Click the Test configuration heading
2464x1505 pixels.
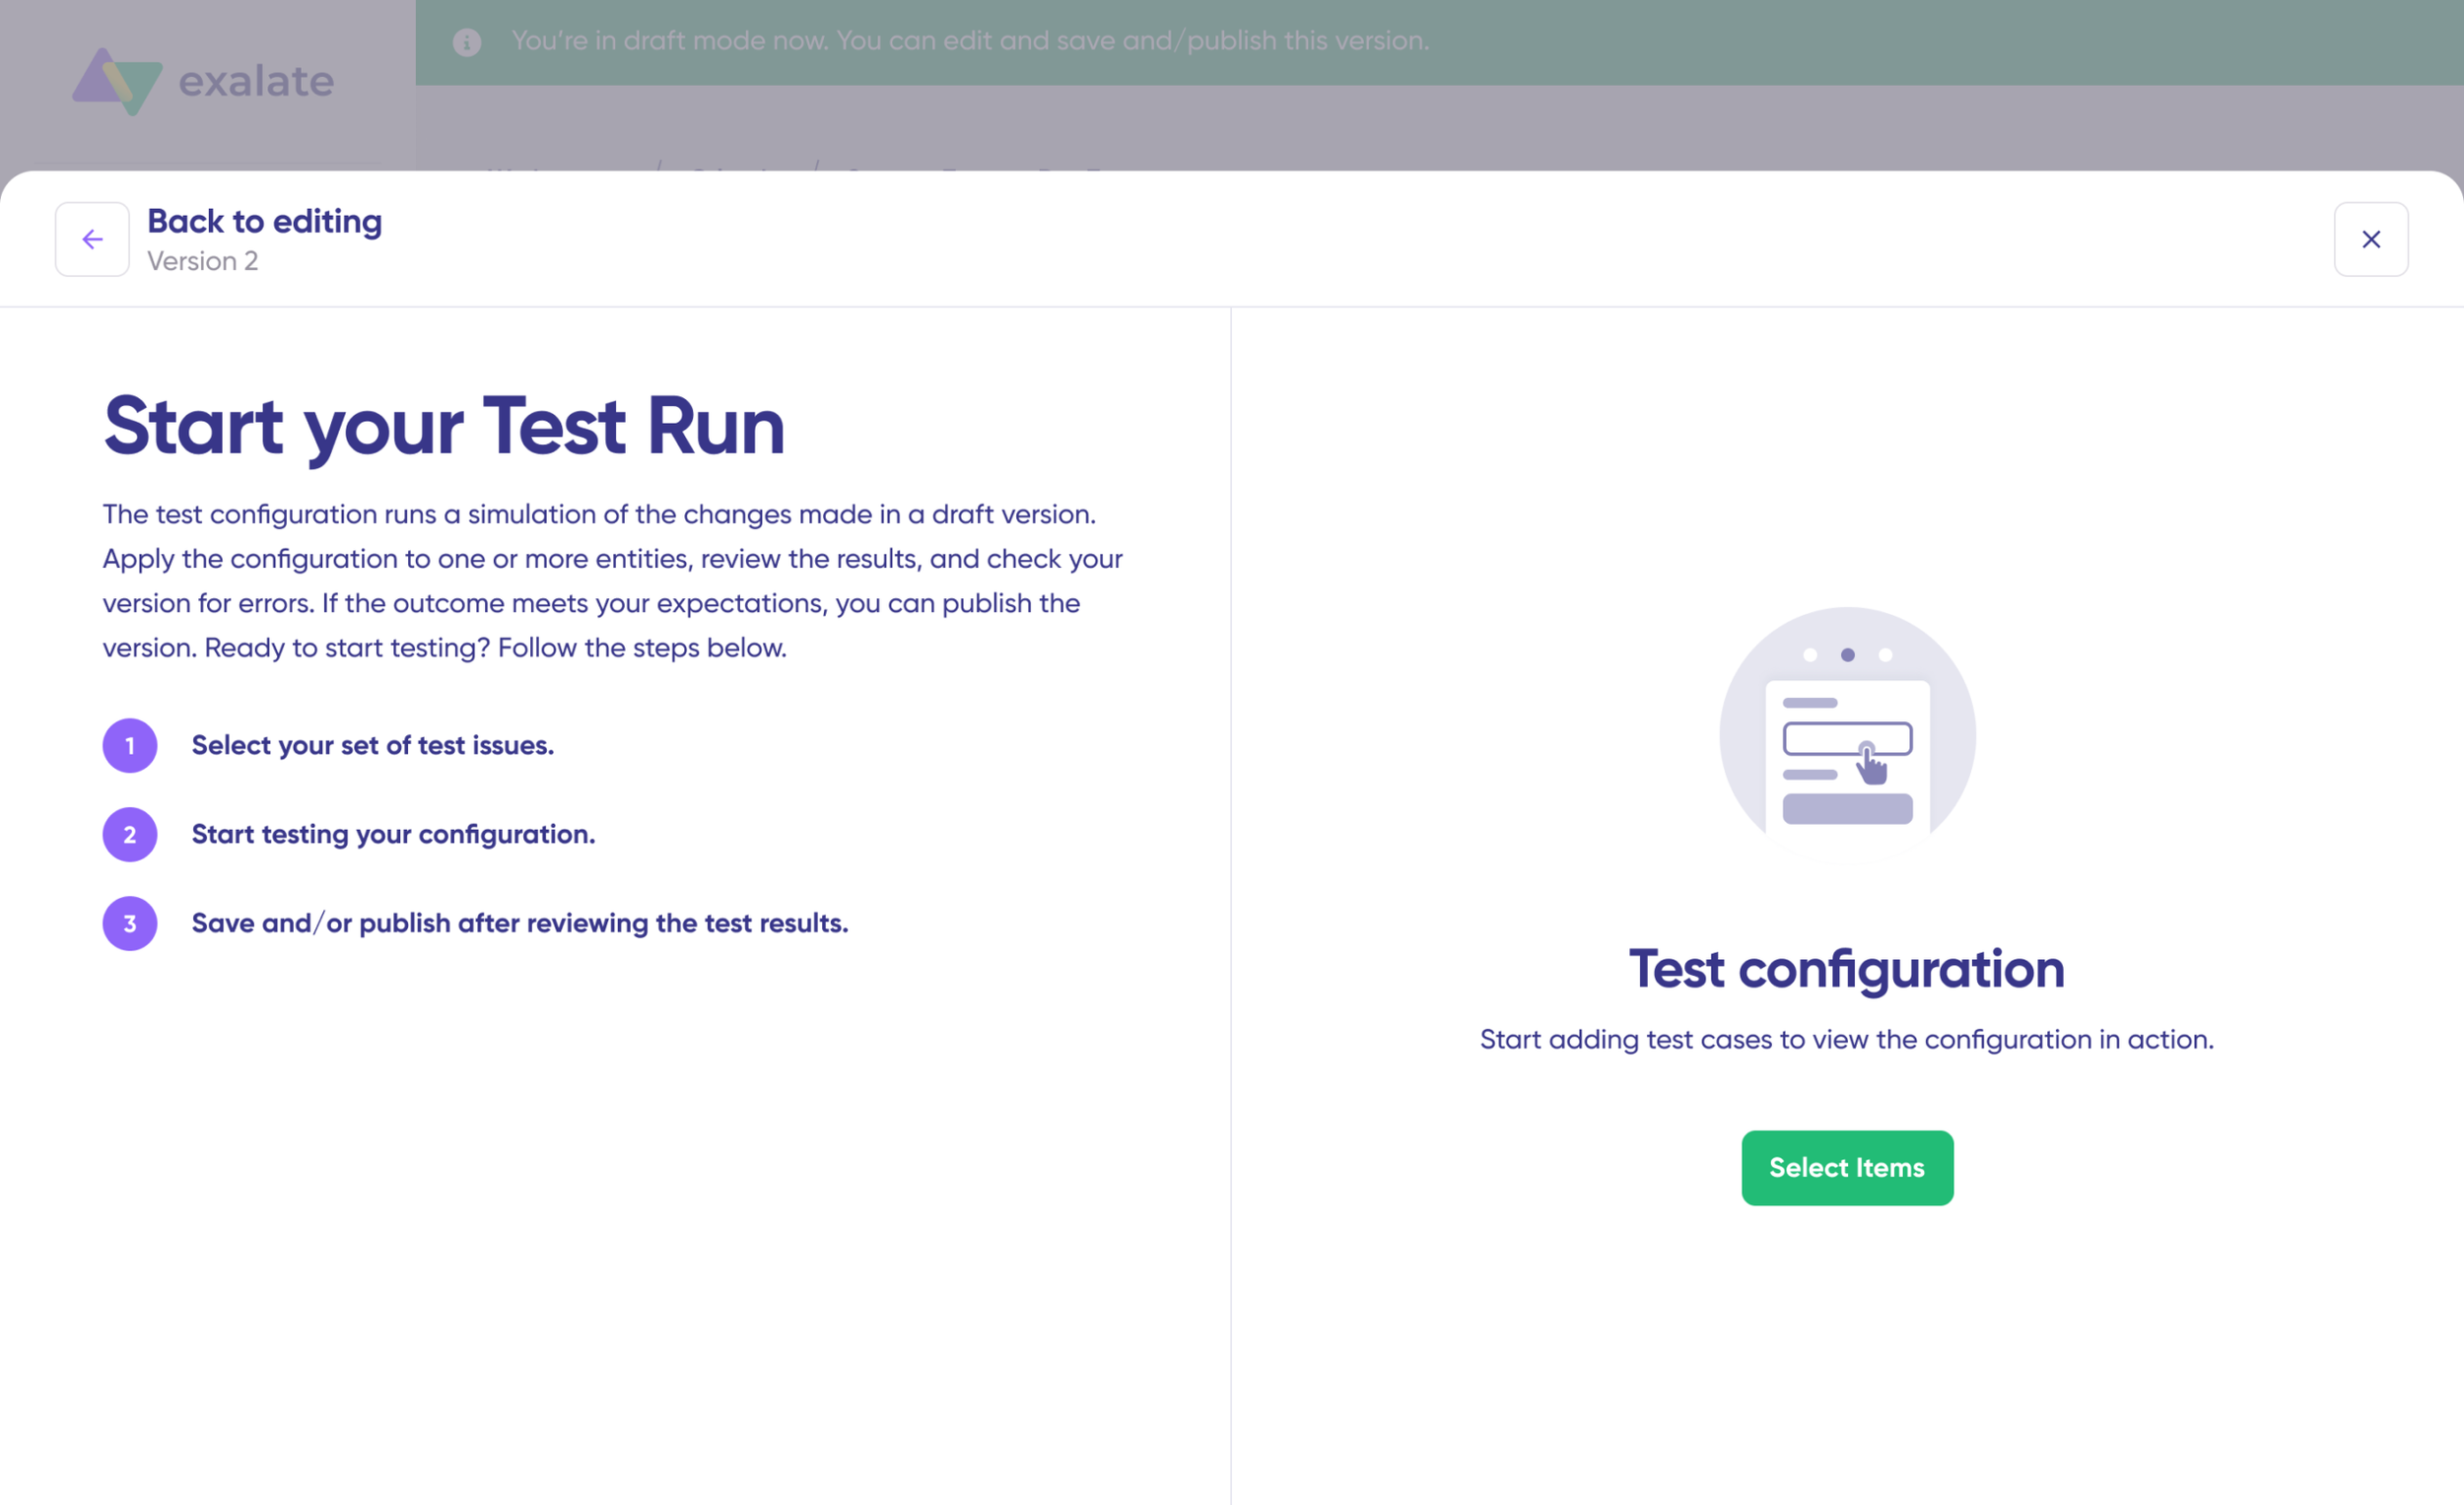click(x=1846, y=968)
